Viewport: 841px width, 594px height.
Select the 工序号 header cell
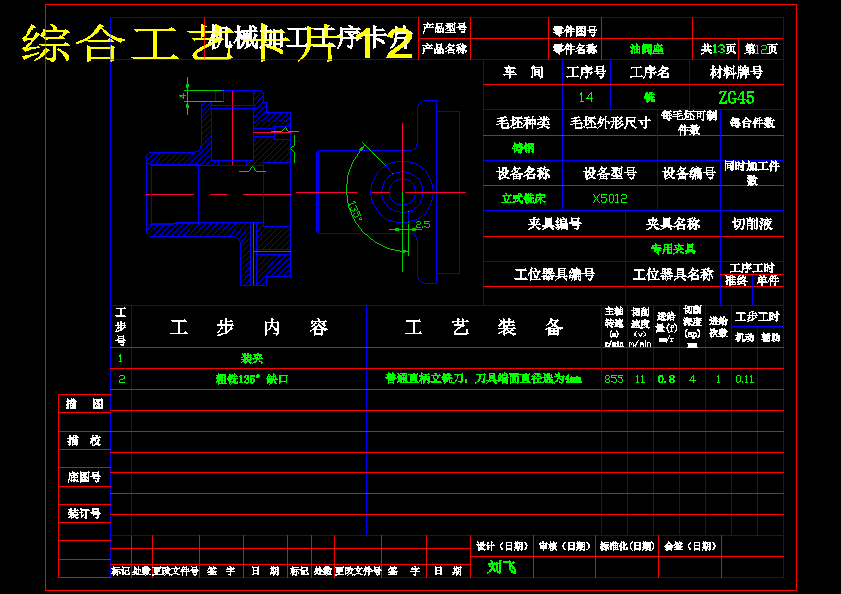[x=586, y=72]
